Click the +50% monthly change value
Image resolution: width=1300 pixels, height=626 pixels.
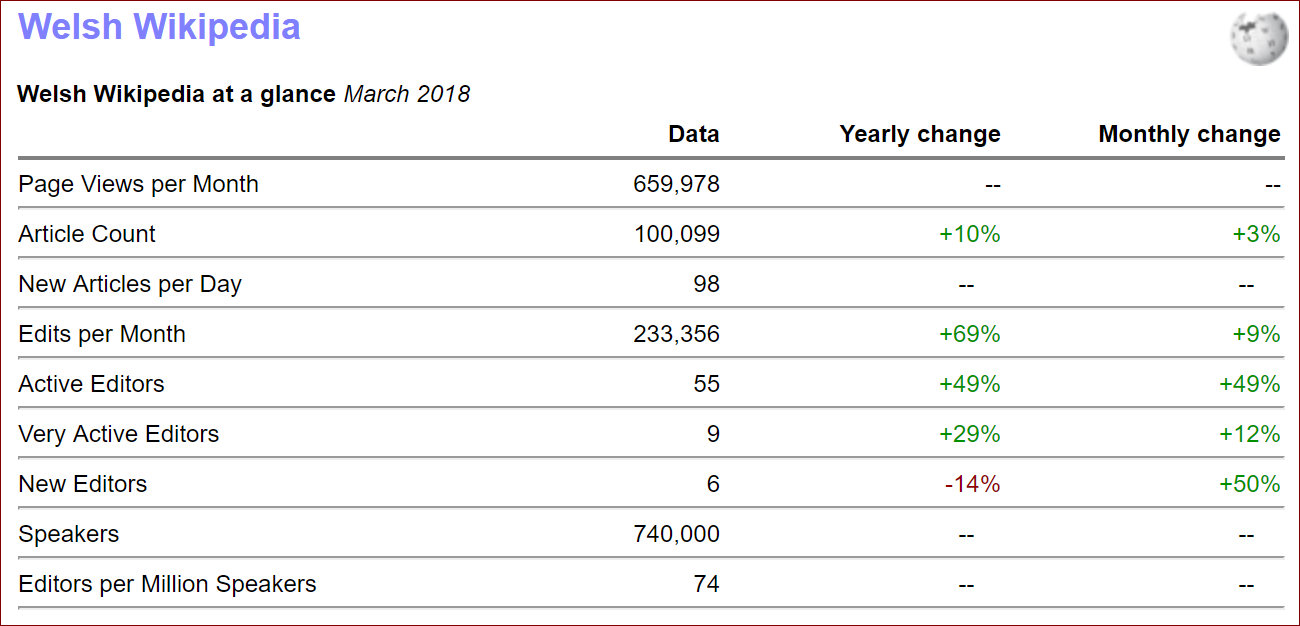click(1250, 484)
